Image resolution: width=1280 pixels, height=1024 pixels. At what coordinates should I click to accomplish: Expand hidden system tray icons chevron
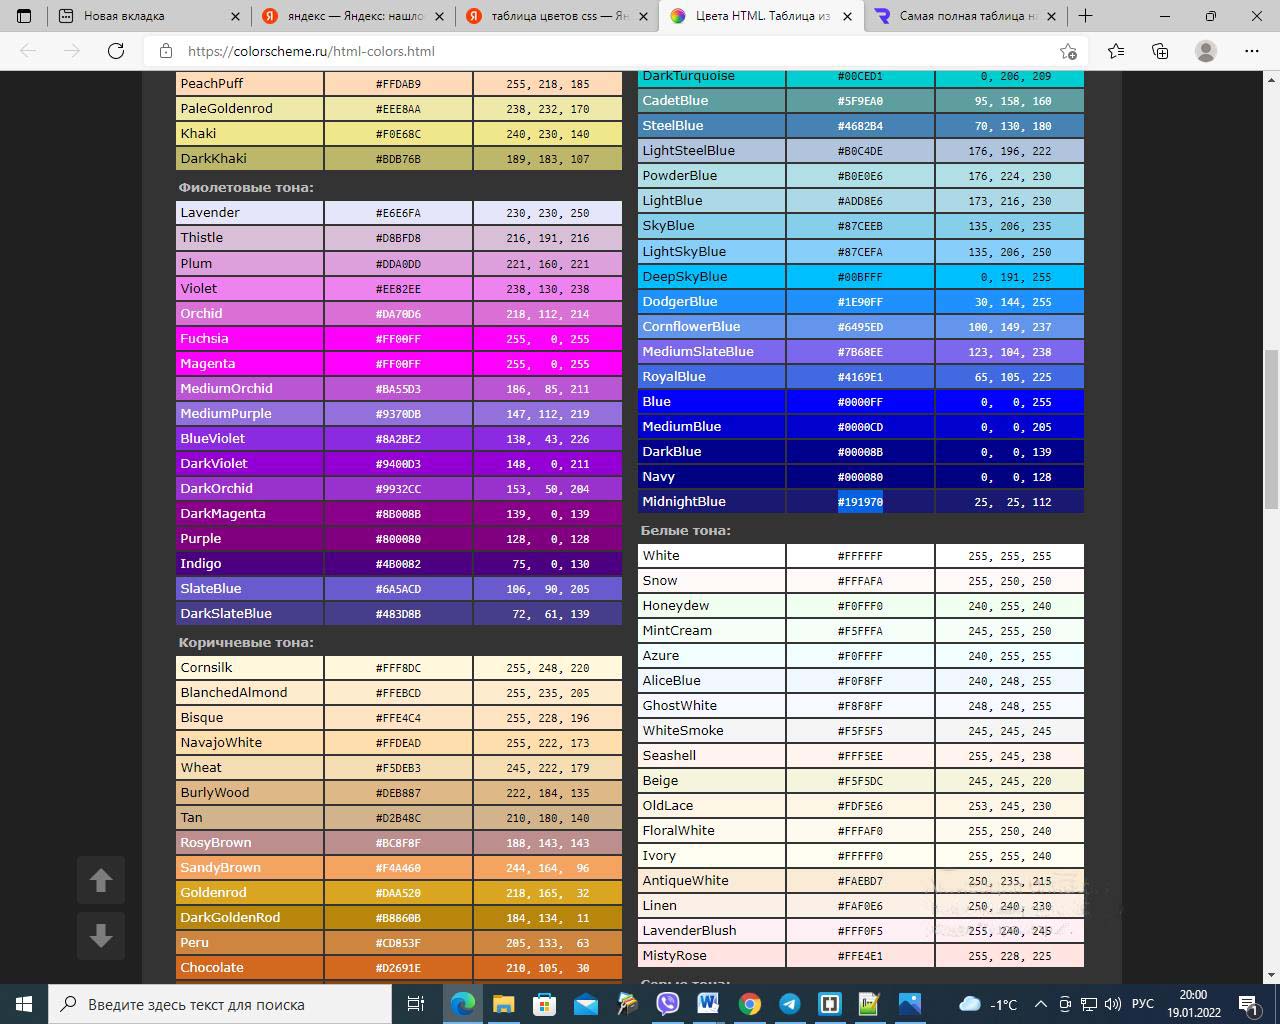coord(1040,1004)
